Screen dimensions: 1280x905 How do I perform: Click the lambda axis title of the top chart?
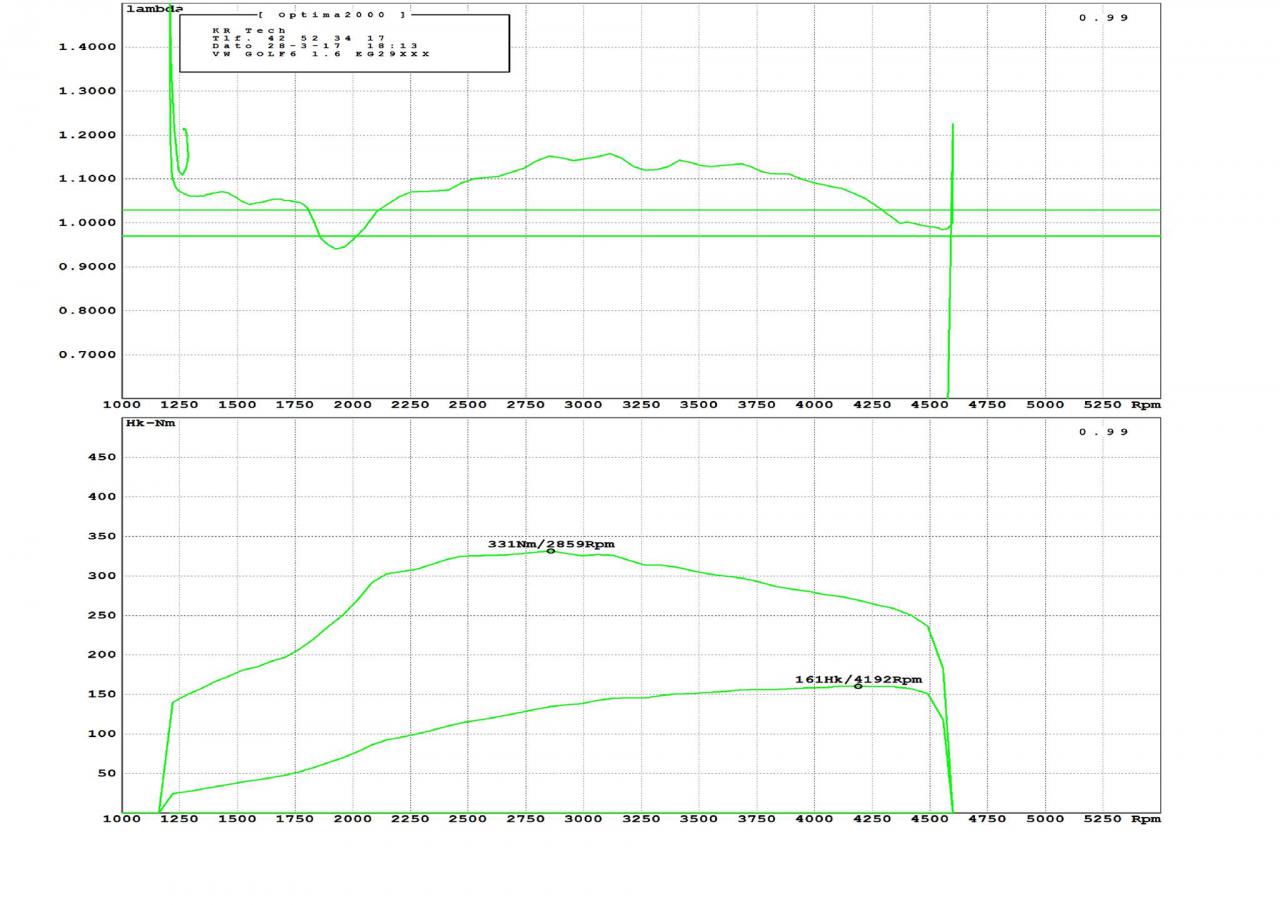click(153, 9)
